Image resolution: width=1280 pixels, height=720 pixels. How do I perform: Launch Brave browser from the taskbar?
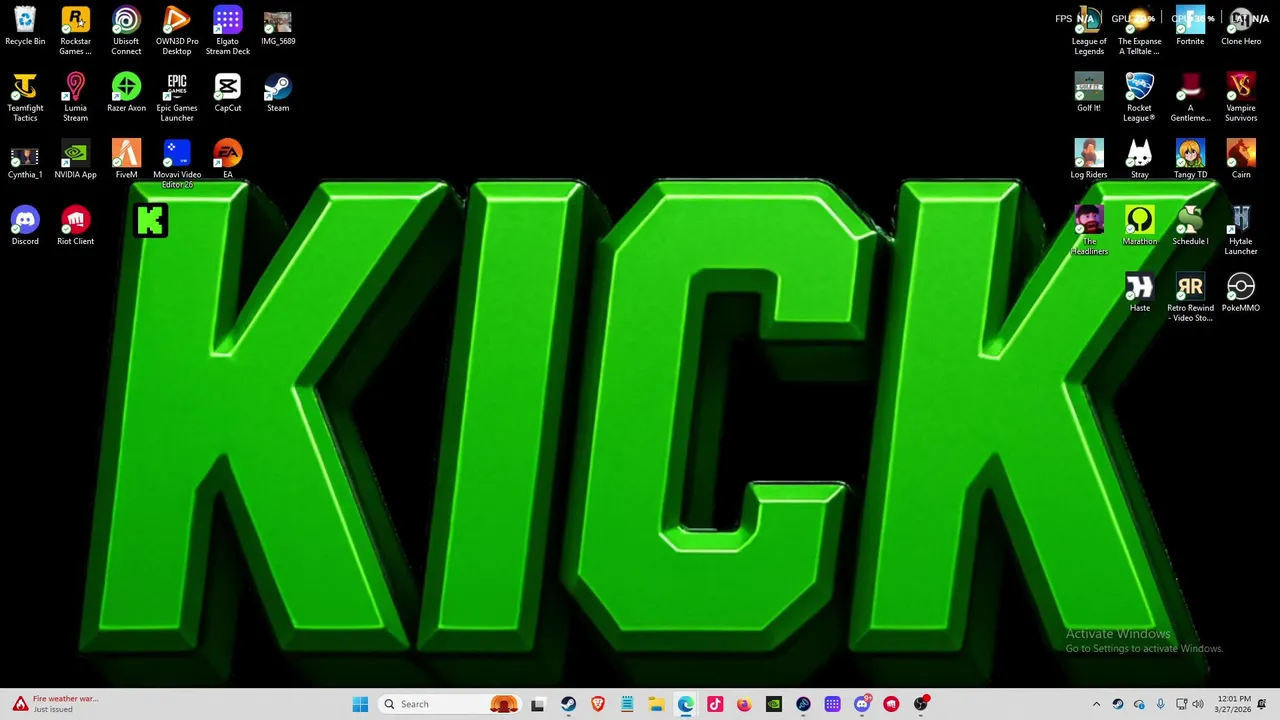pos(598,704)
